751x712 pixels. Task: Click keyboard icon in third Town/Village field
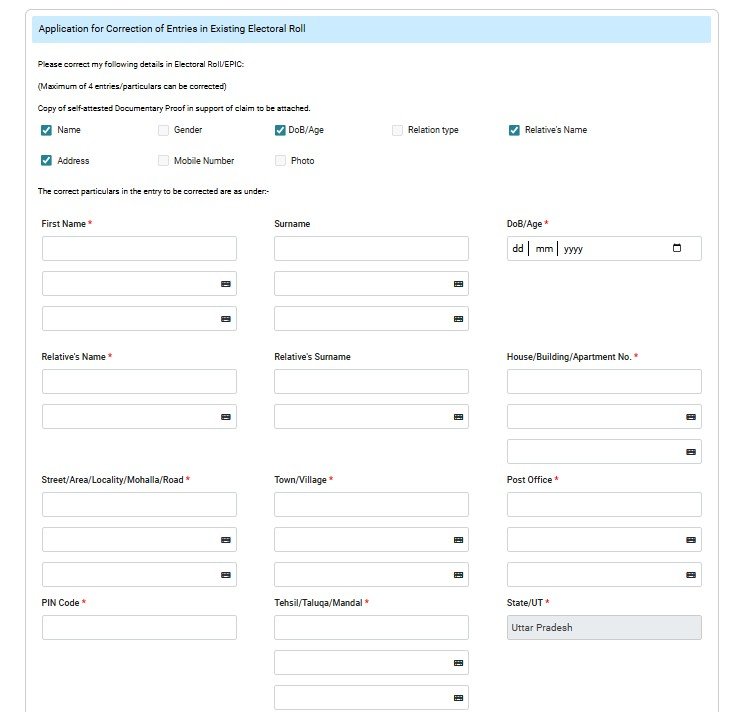pyautogui.click(x=458, y=575)
